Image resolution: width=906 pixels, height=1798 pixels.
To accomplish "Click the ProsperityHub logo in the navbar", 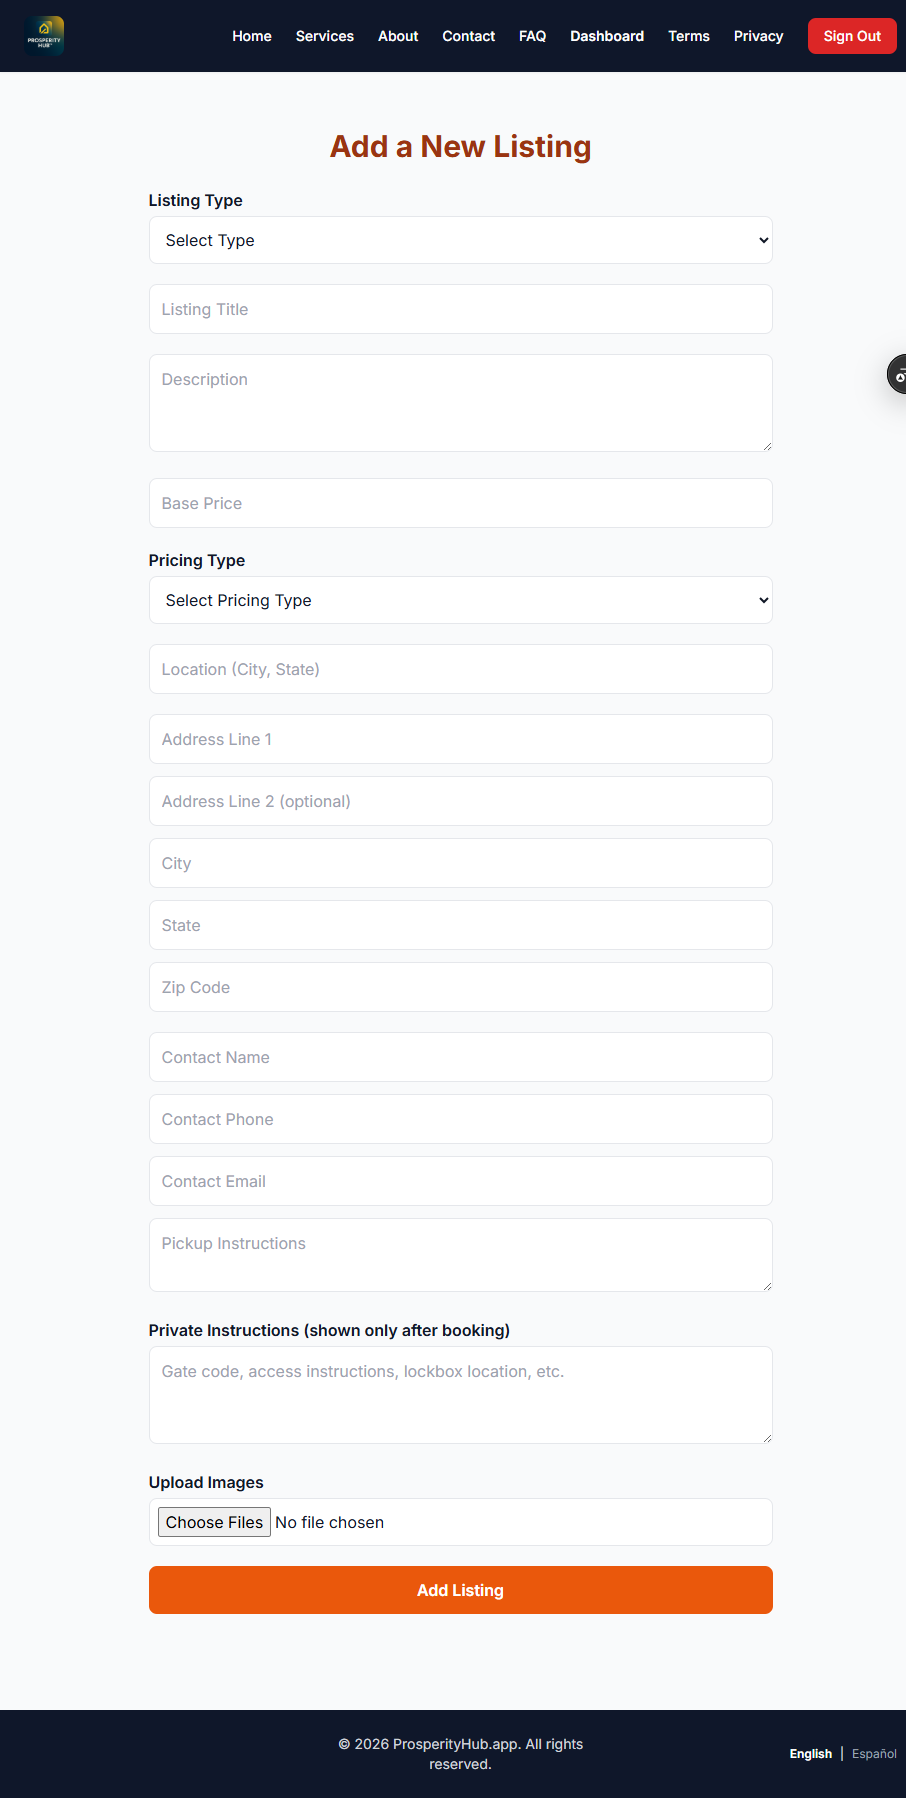I will pyautogui.click(x=44, y=35).
